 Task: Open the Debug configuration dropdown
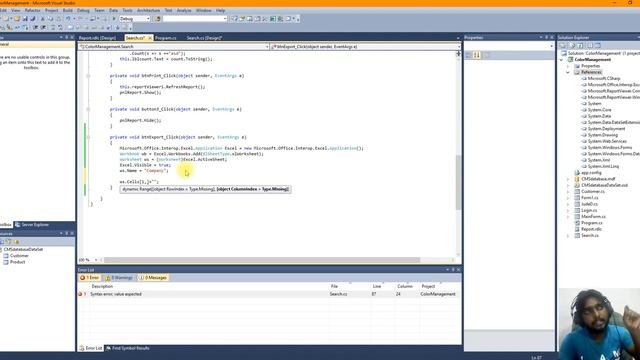(x=148, y=19)
